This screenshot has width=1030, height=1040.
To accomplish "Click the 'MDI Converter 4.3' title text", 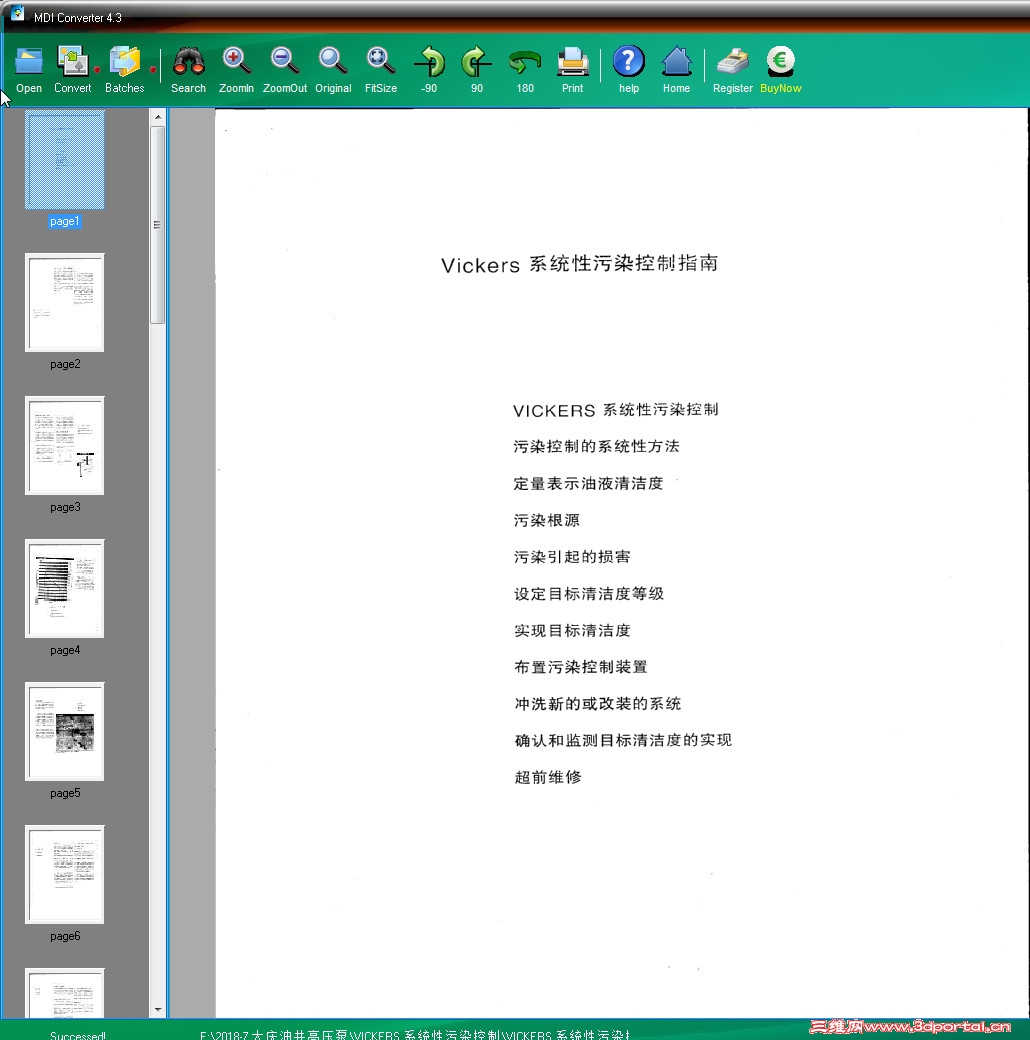I will point(78,18).
